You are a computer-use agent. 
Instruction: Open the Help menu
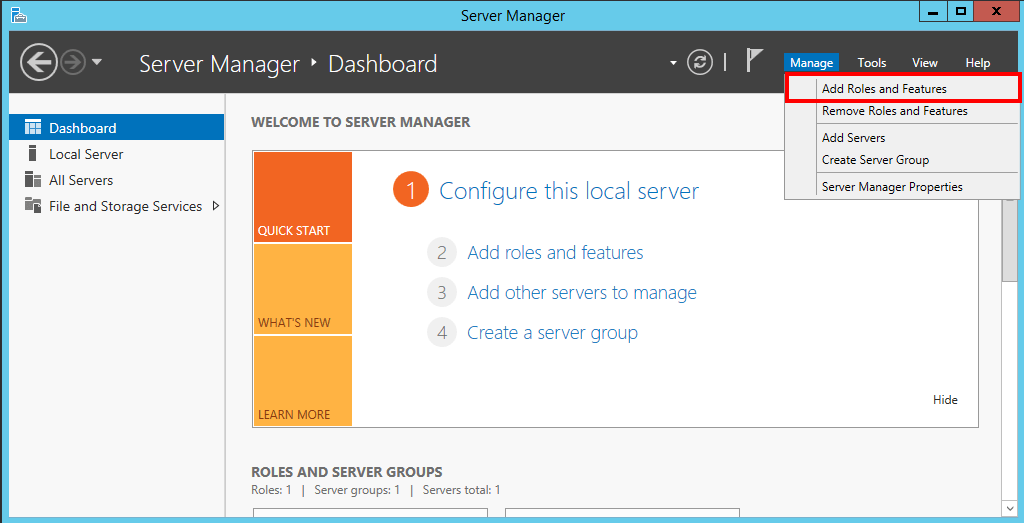(978, 63)
